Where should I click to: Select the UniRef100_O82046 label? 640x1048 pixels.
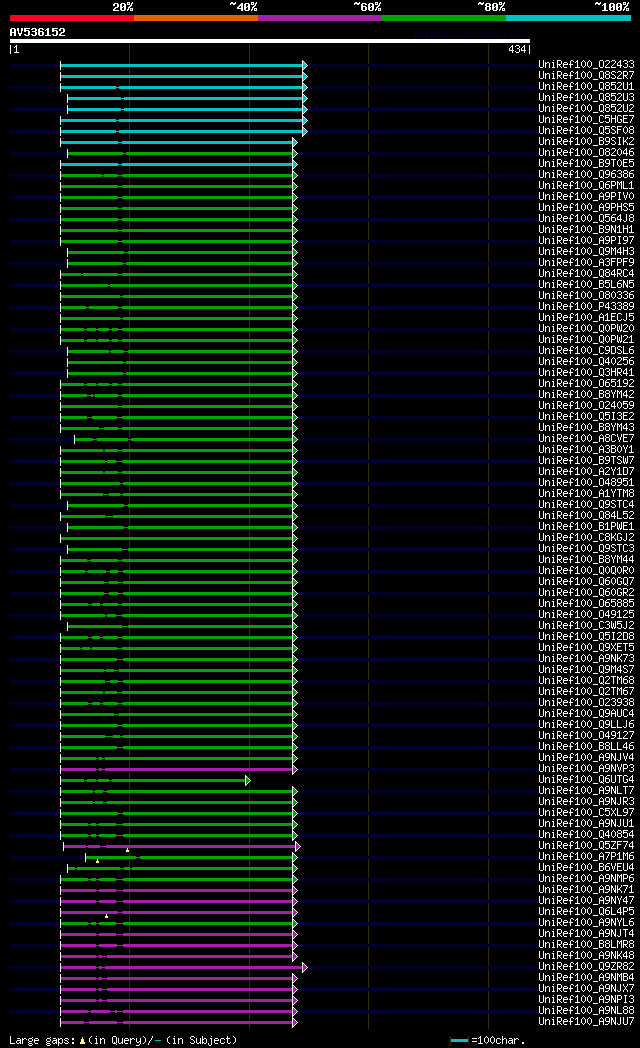pos(586,153)
